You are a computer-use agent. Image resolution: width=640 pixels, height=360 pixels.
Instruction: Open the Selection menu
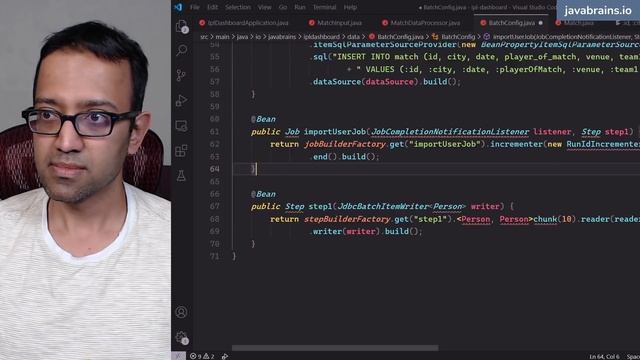pyautogui.click(x=238, y=7)
